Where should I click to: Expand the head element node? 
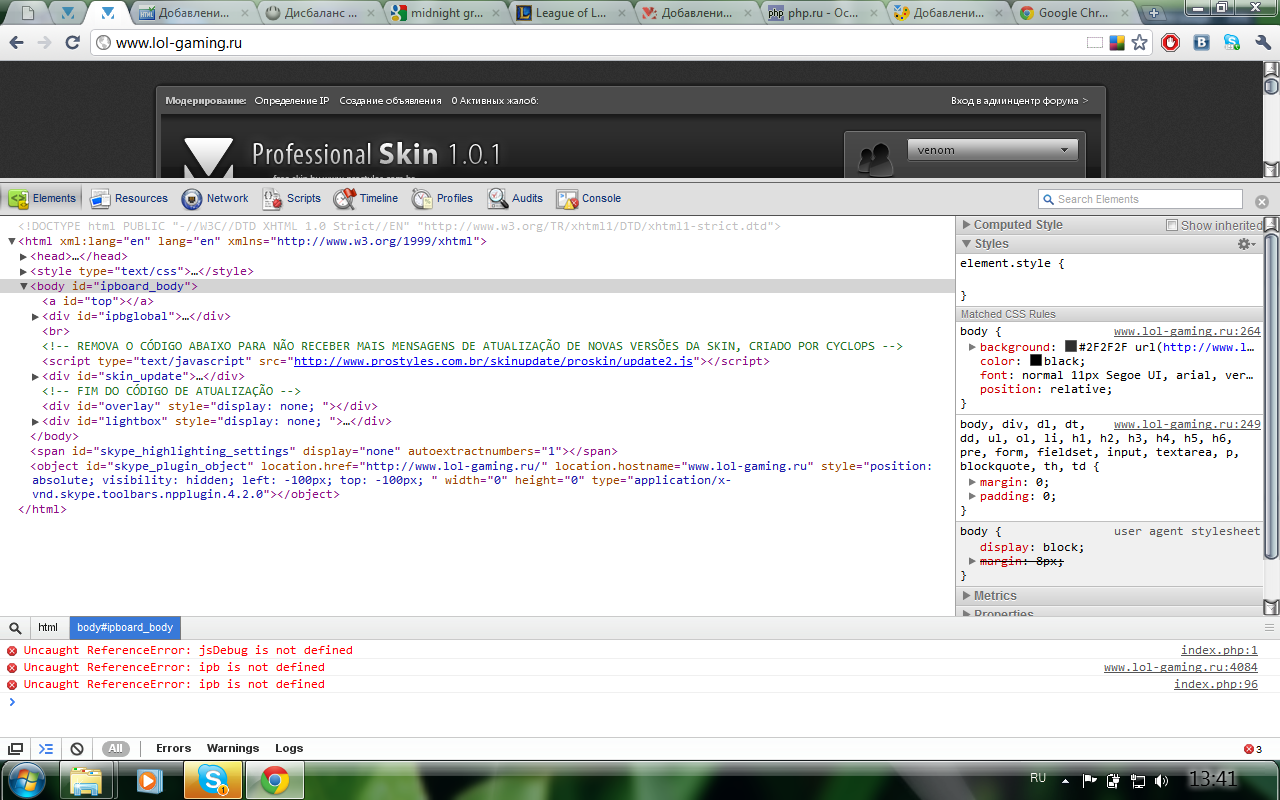(x=24, y=257)
